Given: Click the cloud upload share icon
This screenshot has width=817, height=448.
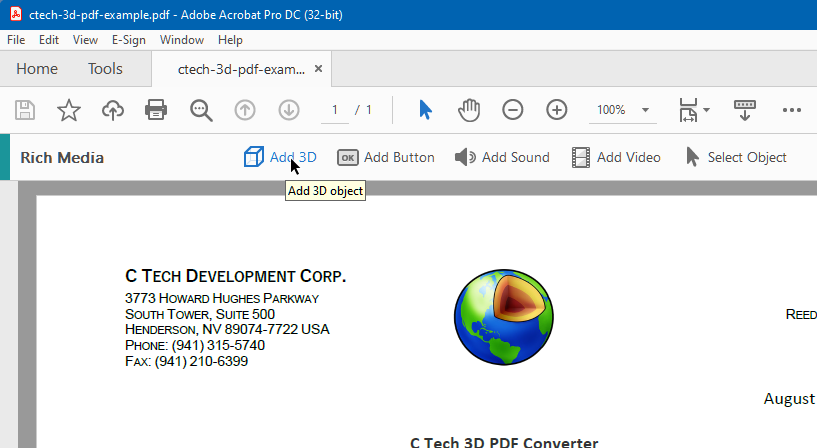Looking at the screenshot, I should click(x=113, y=110).
